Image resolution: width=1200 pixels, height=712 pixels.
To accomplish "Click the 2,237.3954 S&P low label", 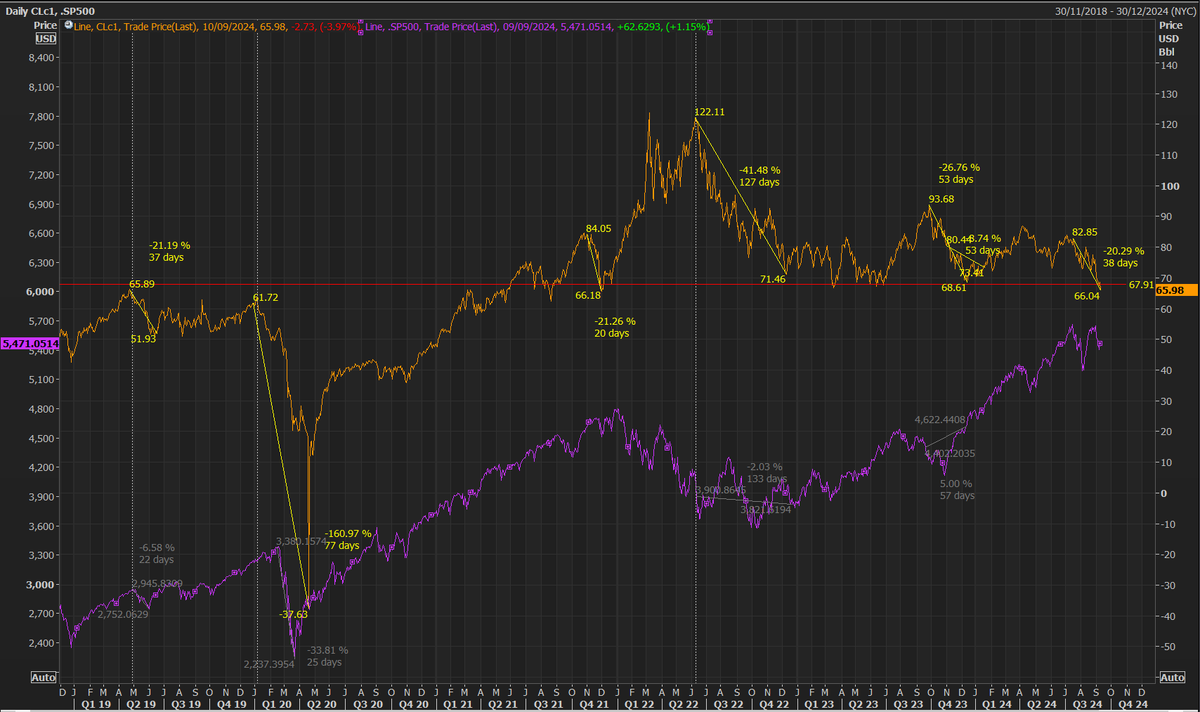I will click(270, 663).
